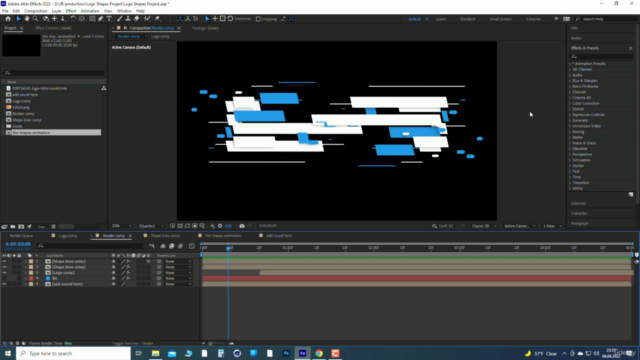Click the Frame Blending master switch in timeline
Screen dimensions: 640x360
pyautogui.click(x=171, y=246)
